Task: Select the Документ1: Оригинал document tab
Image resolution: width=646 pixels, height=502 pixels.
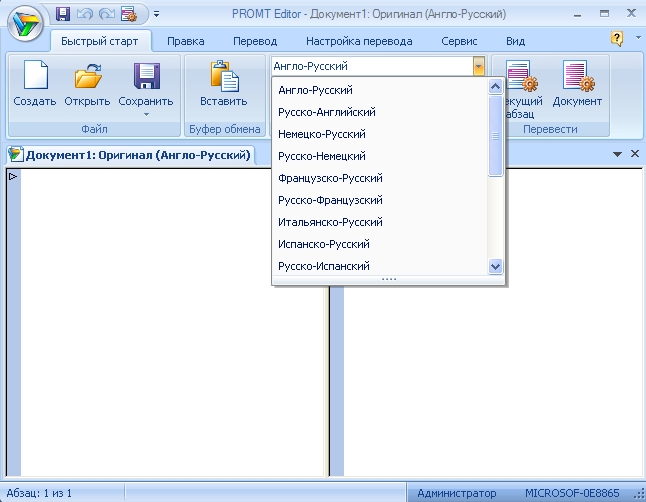Action: coord(130,155)
